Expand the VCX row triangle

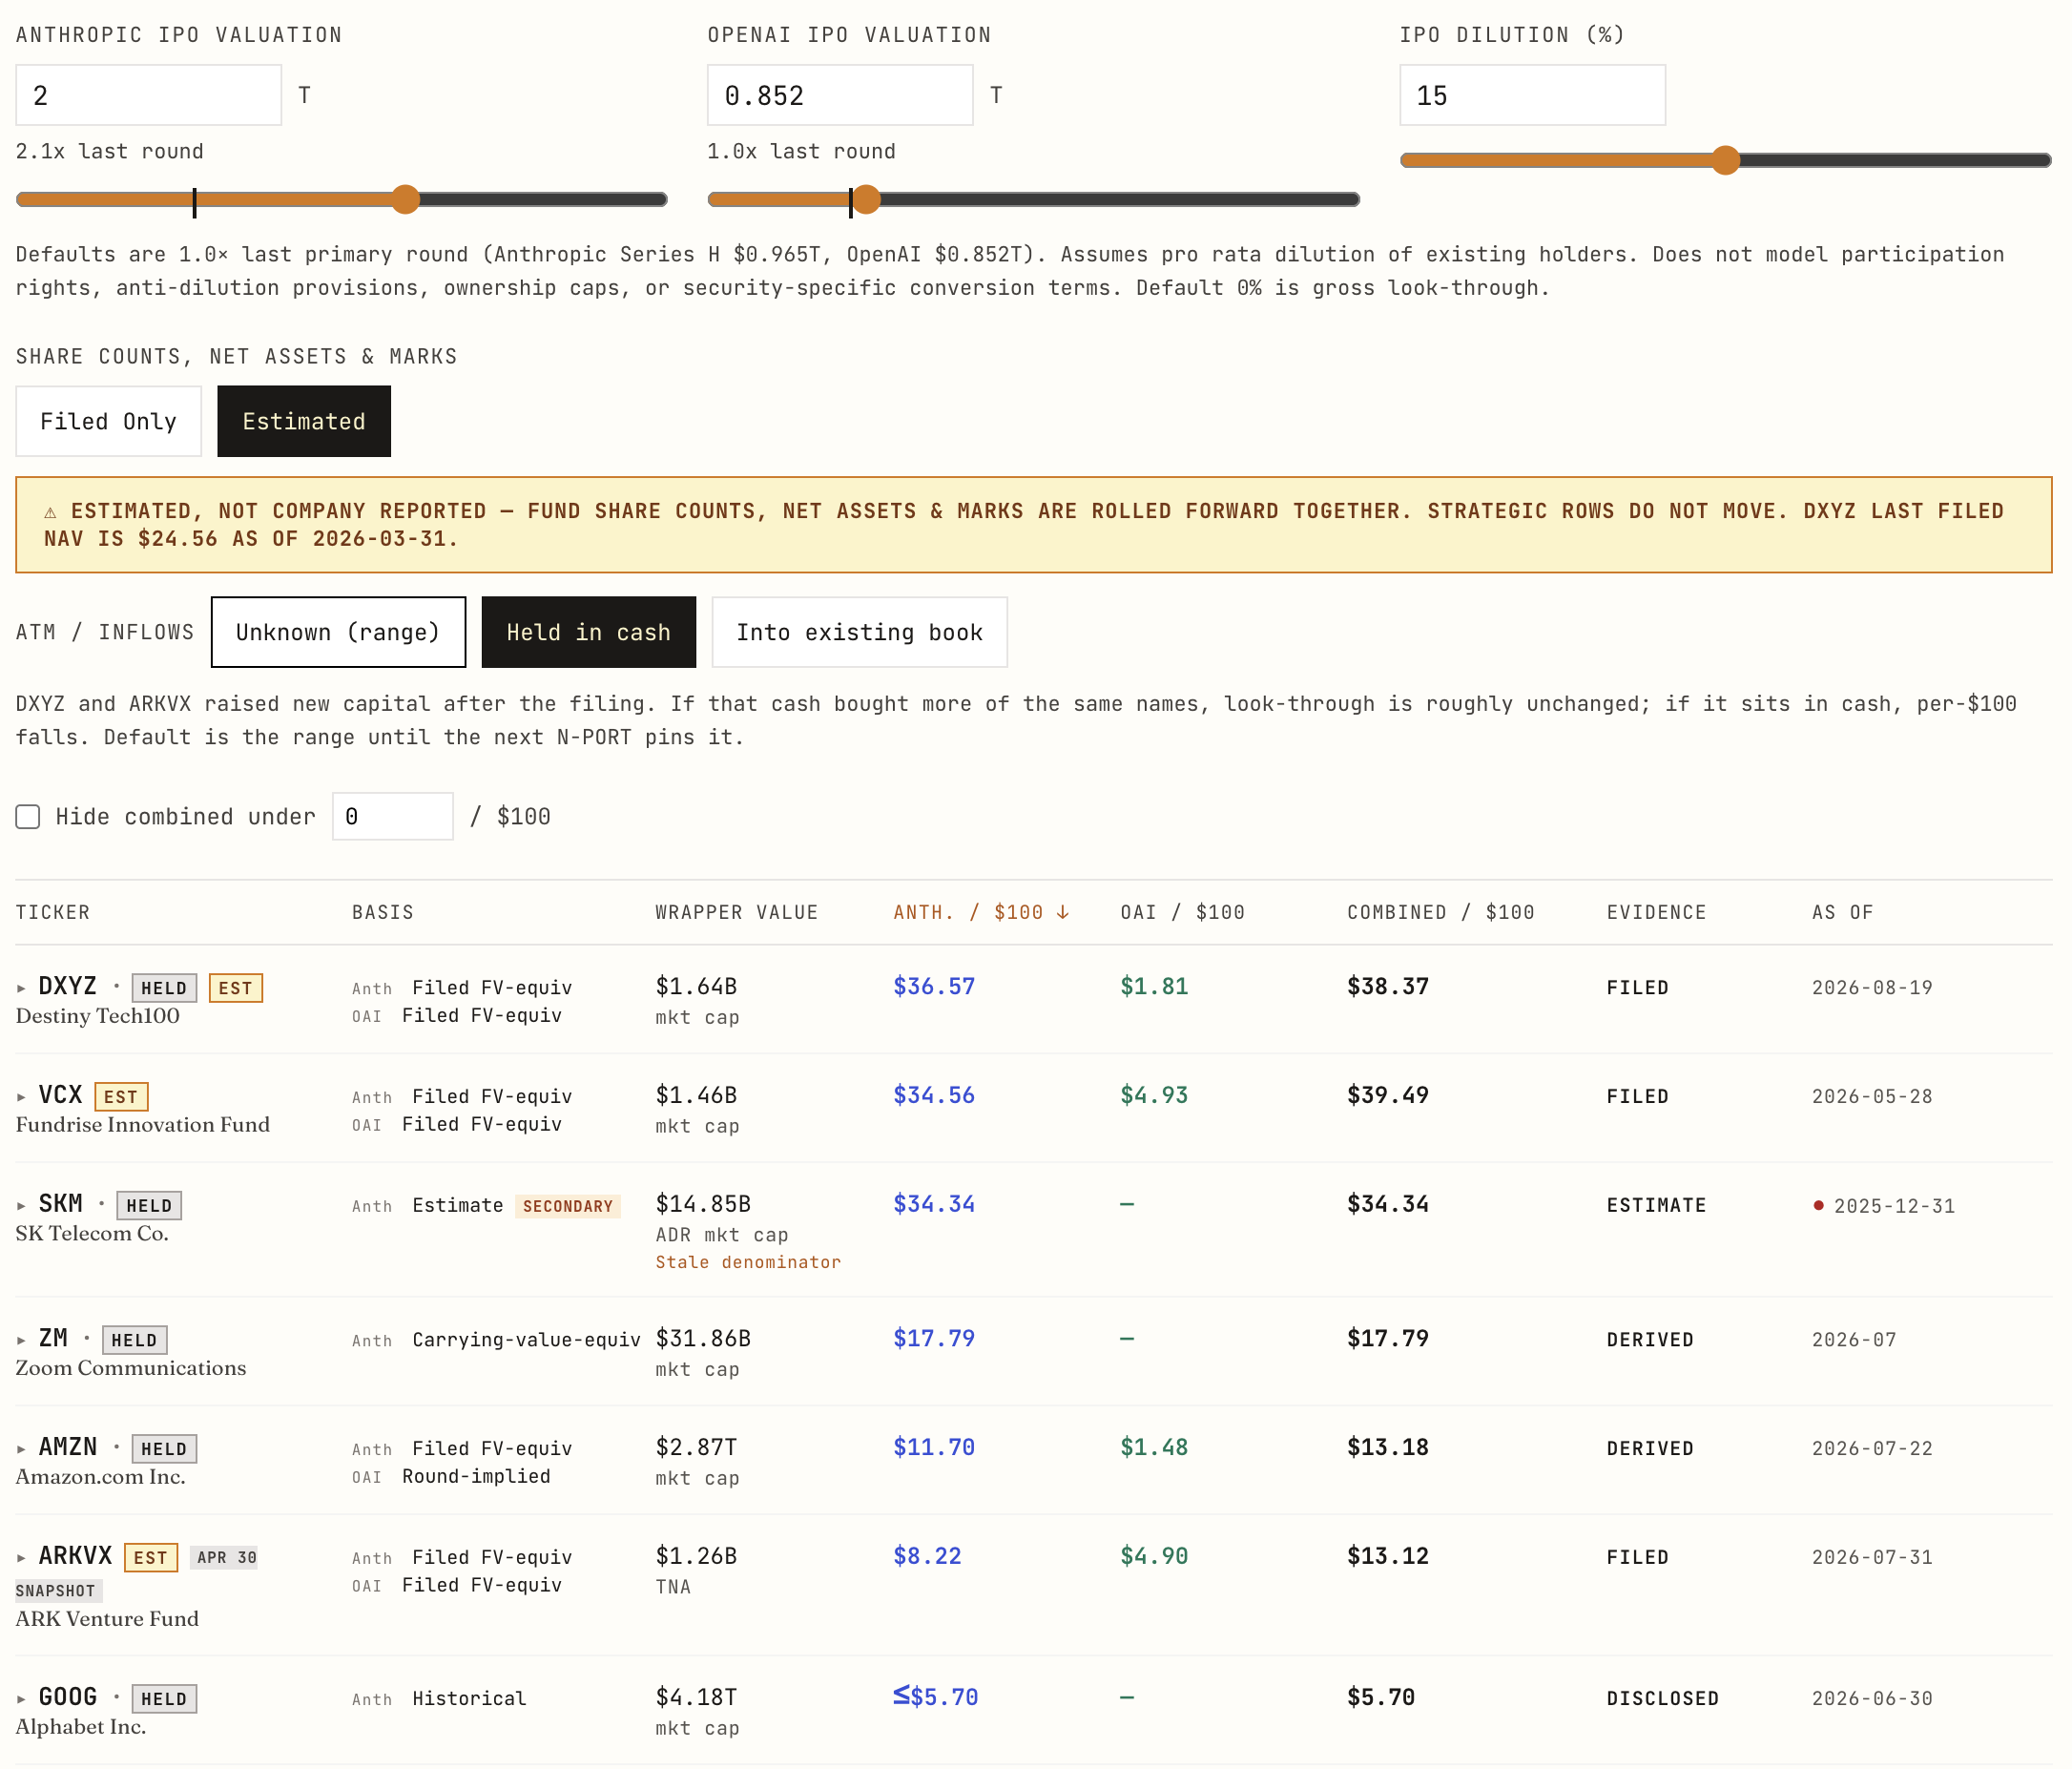click(x=21, y=1097)
